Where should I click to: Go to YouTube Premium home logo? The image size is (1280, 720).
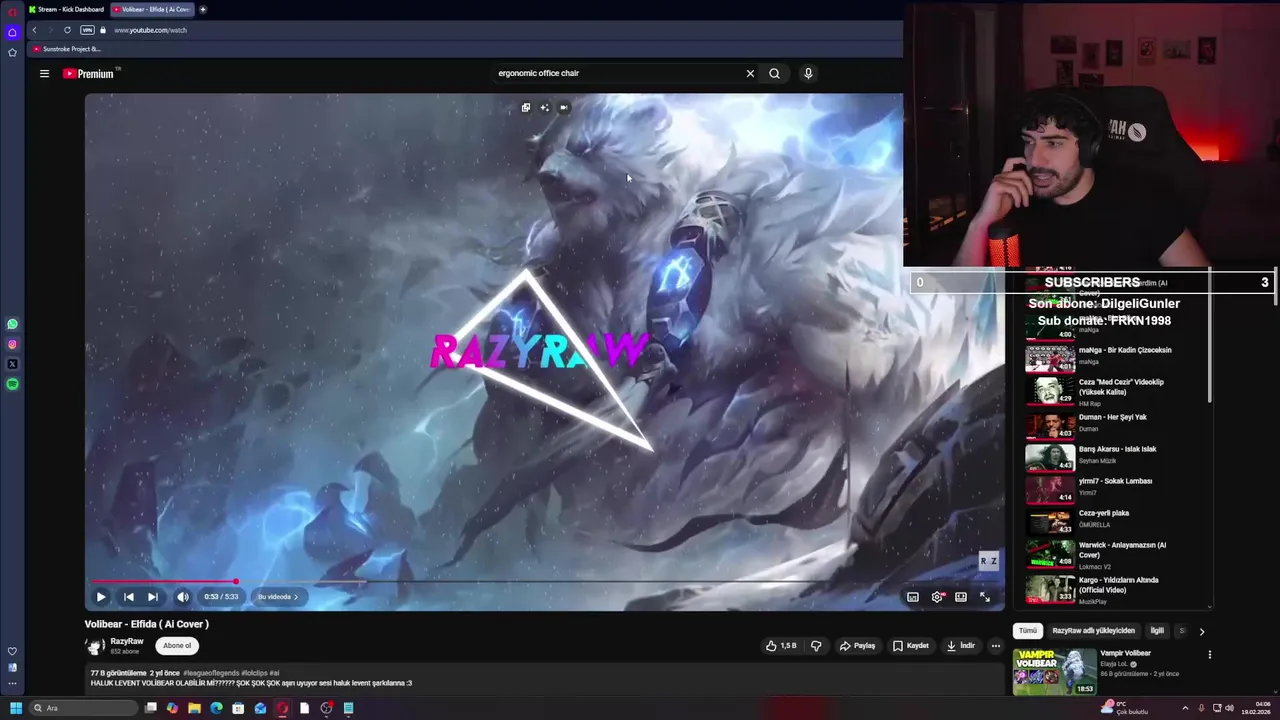point(91,73)
